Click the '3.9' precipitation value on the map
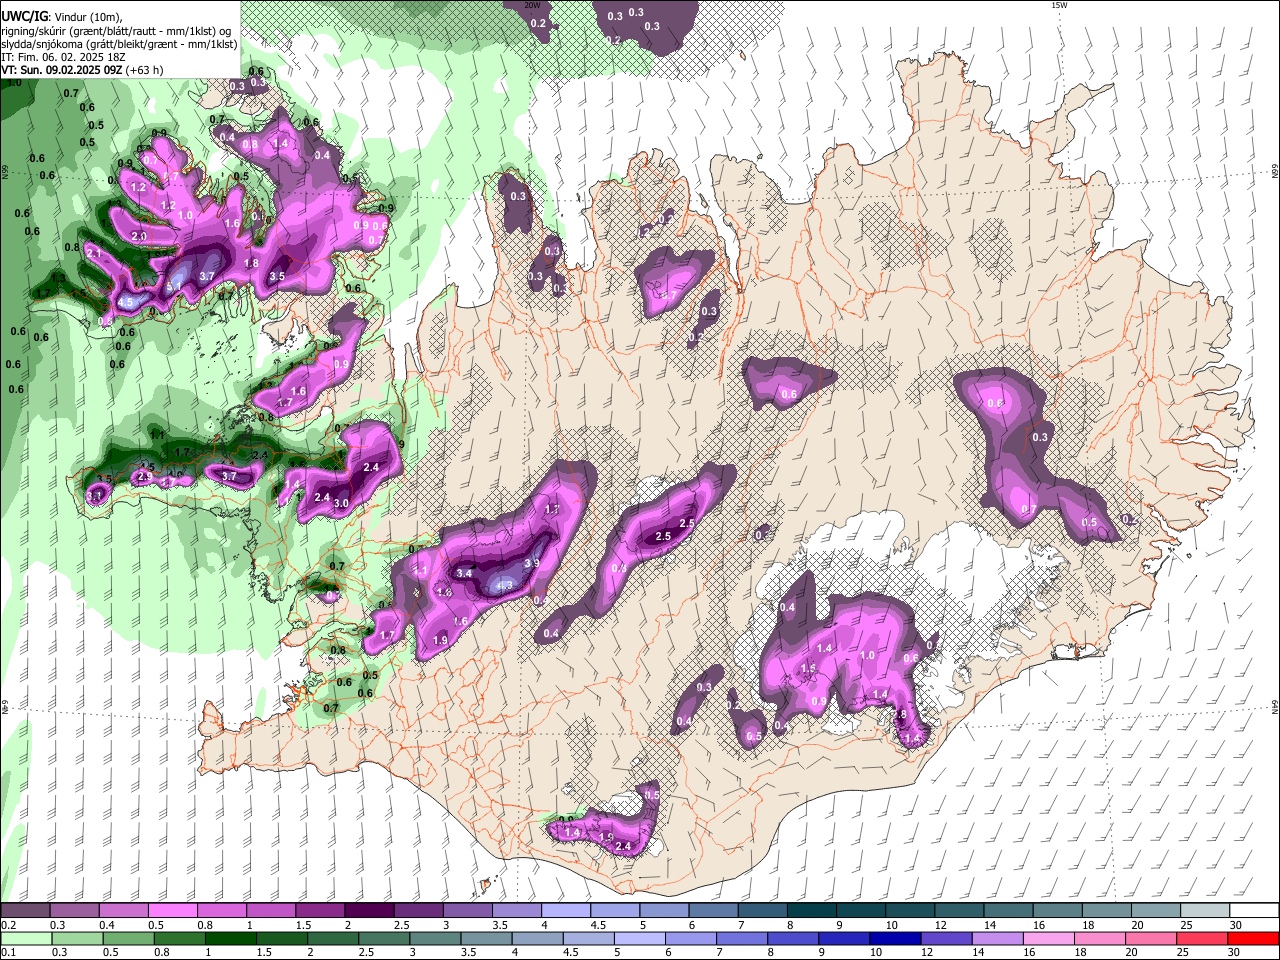1280x960 pixels. coord(532,564)
